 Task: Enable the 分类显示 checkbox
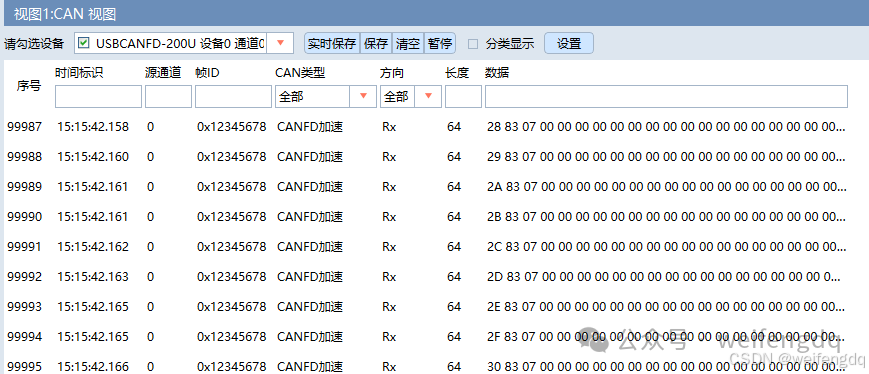click(473, 44)
